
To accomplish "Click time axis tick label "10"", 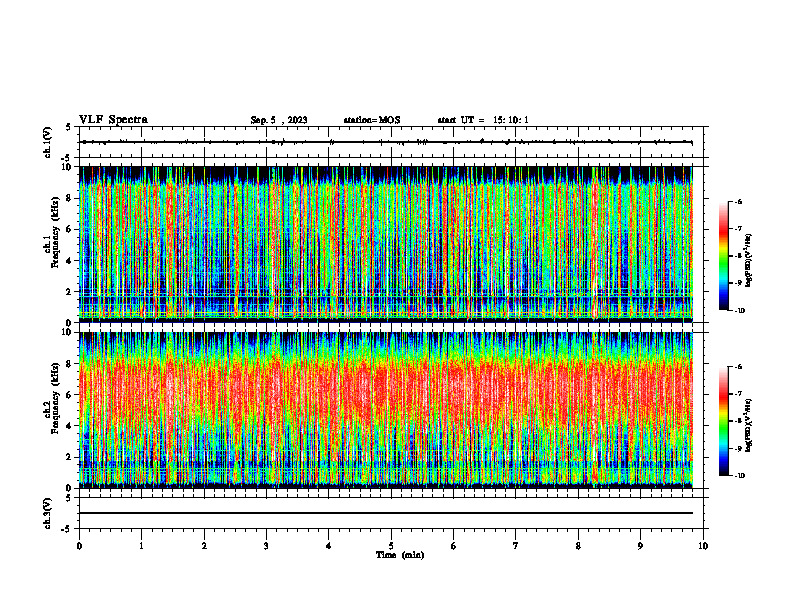I will (x=703, y=546).
